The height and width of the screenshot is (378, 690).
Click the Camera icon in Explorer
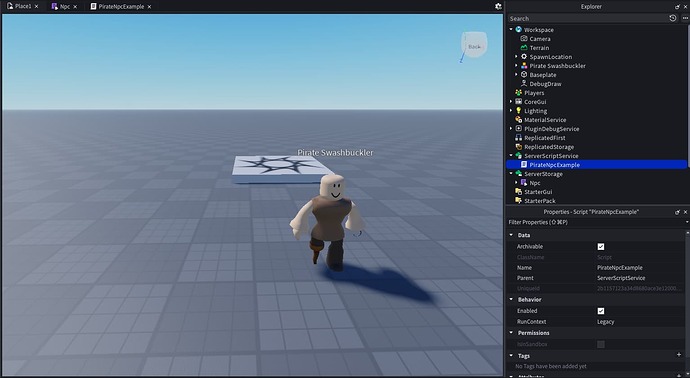pos(524,39)
